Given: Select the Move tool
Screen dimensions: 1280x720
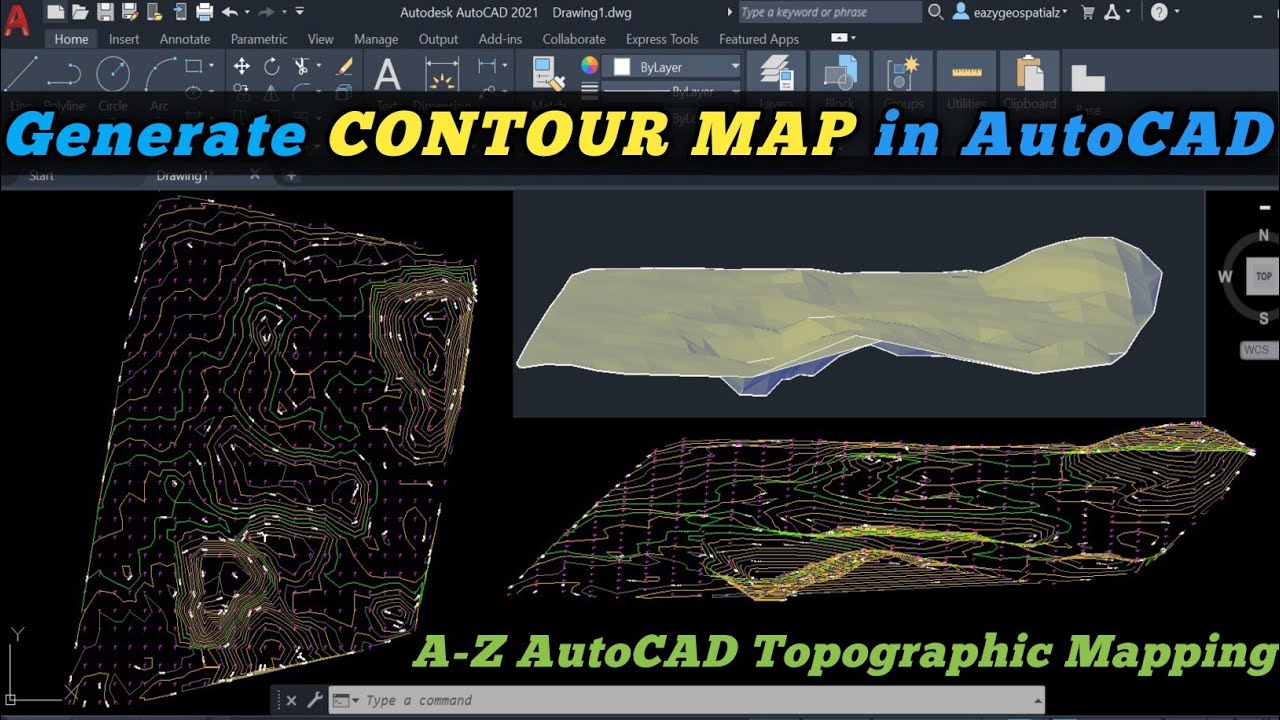Looking at the screenshot, I should (241, 66).
